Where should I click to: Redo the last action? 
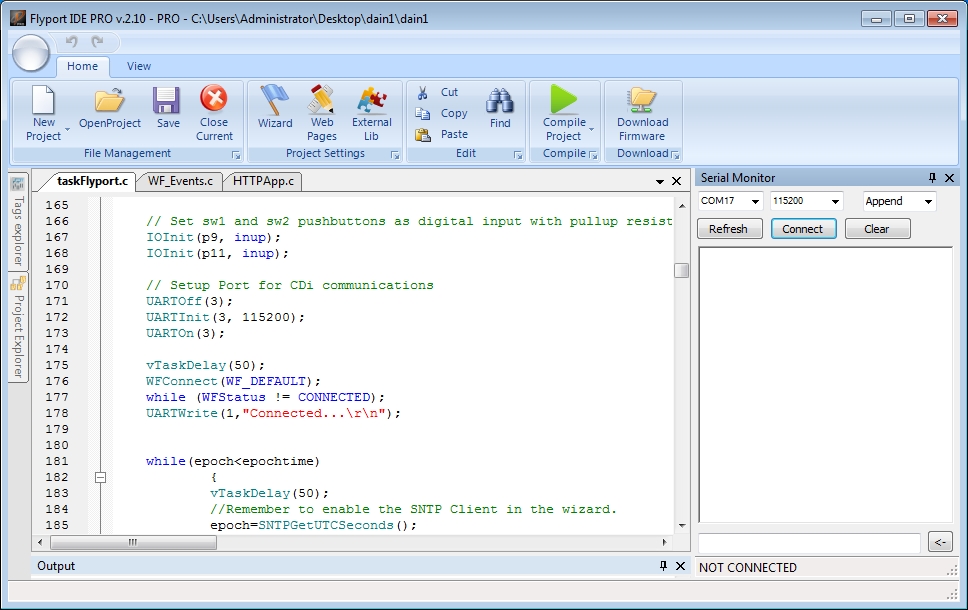[97, 41]
